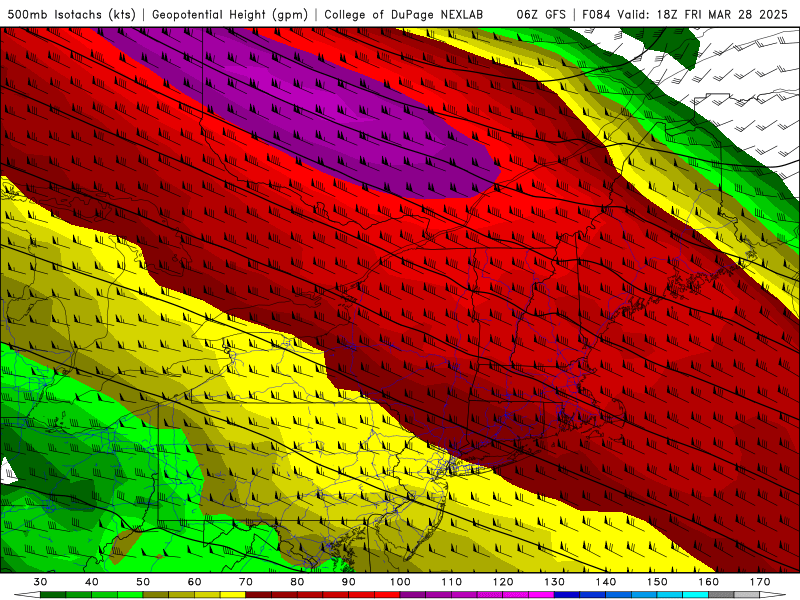Click the bright green swatch just before 50
This screenshot has width=800, height=600.
point(130,595)
